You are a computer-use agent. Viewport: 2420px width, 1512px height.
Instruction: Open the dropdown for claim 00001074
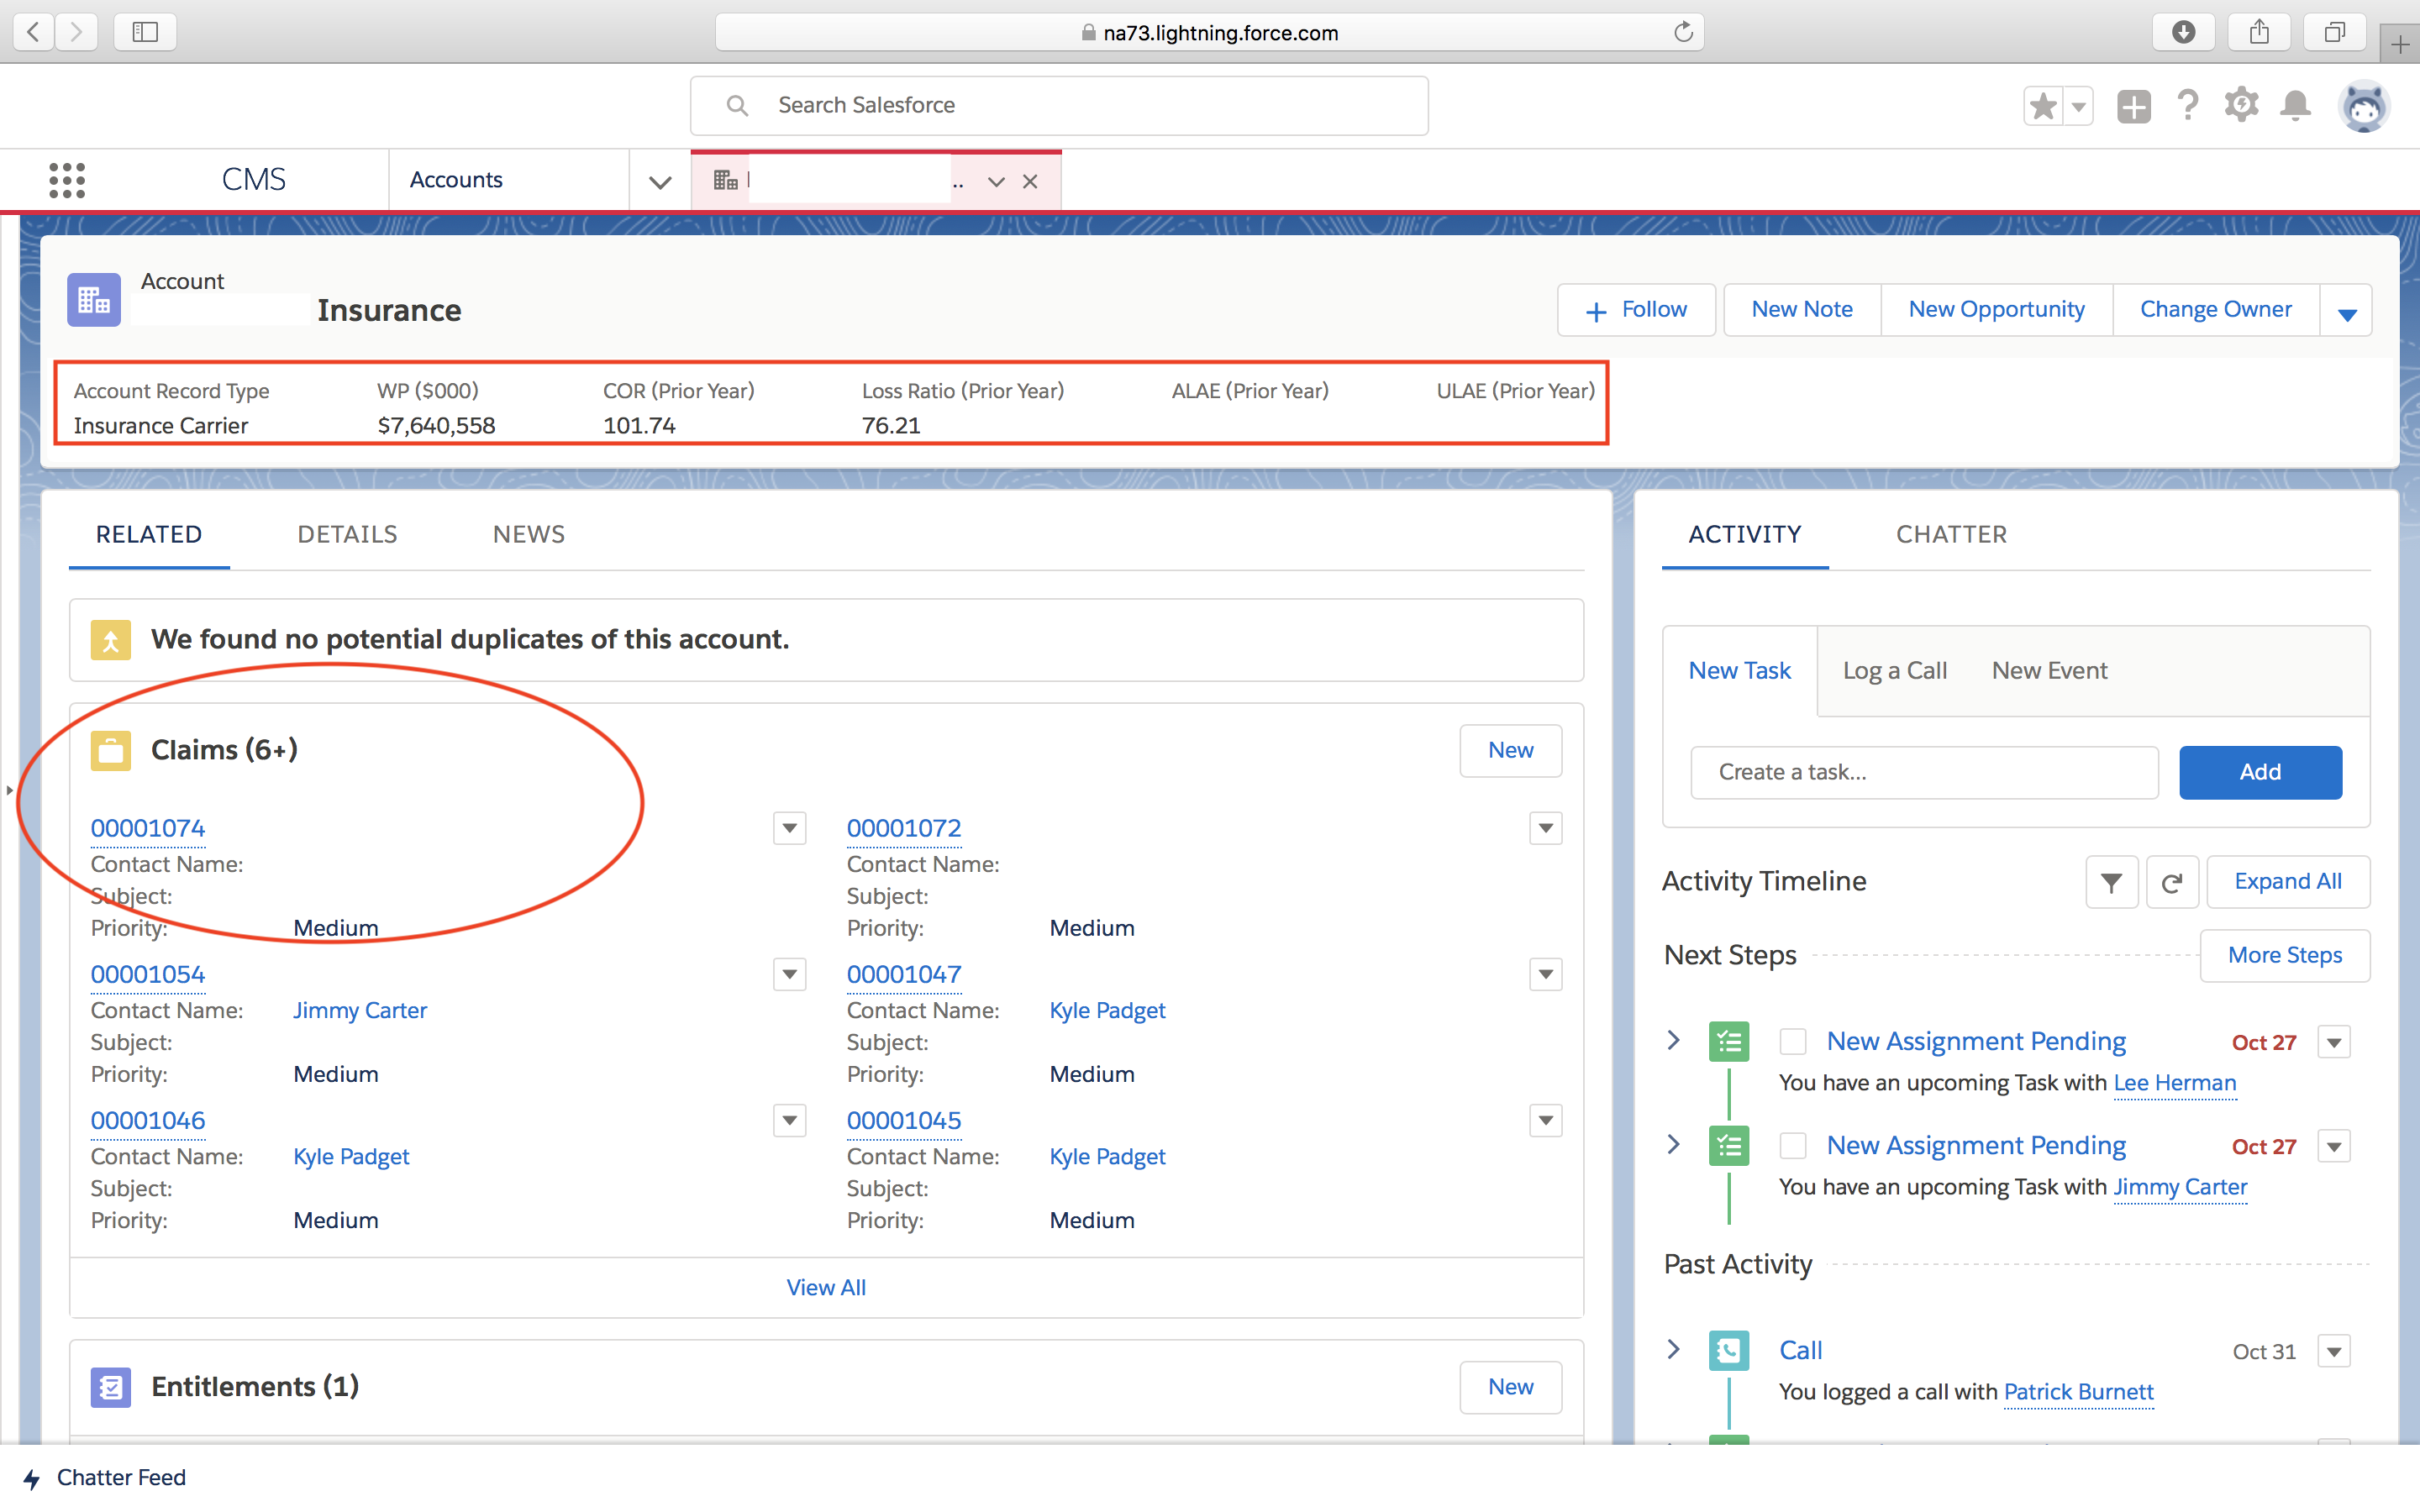point(789,828)
